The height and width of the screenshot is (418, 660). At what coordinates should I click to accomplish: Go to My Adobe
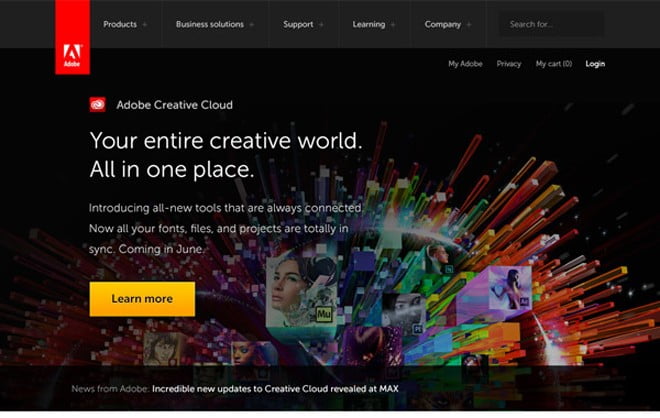(465, 64)
